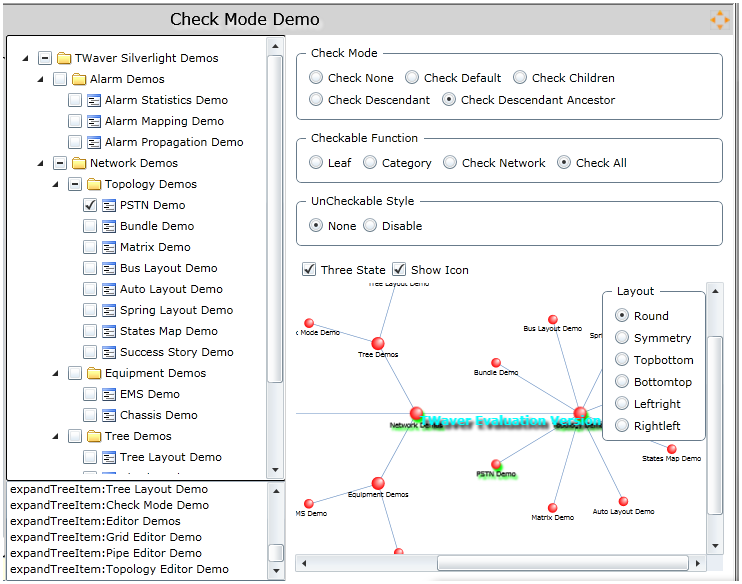Image resolution: width=742 pixels, height=584 pixels.
Task: Click the Topology Demos folder icon
Action: [x=94, y=184]
